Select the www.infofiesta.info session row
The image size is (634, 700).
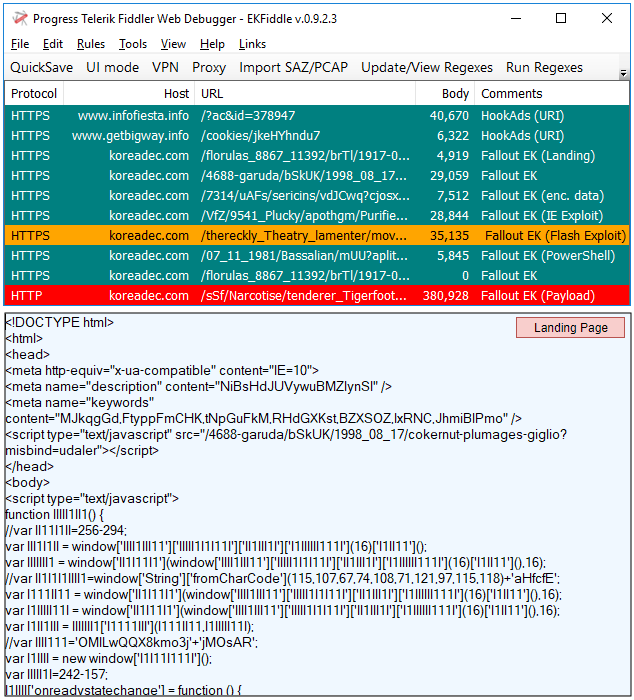[317, 116]
